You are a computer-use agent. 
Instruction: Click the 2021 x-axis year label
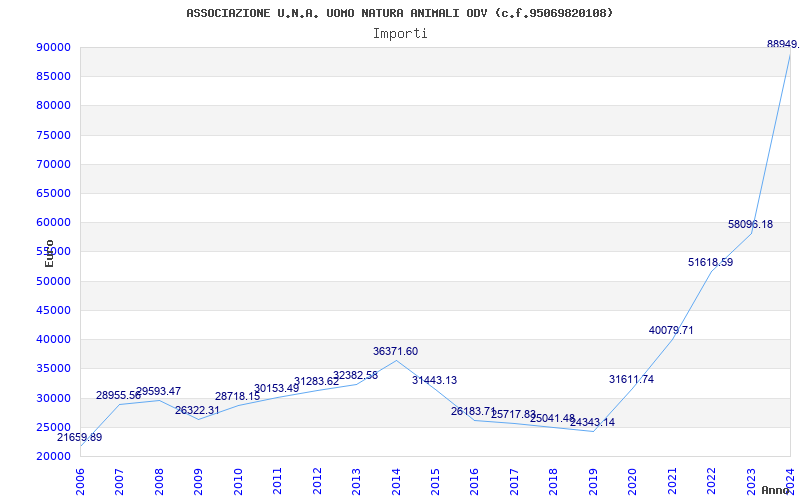click(672, 482)
